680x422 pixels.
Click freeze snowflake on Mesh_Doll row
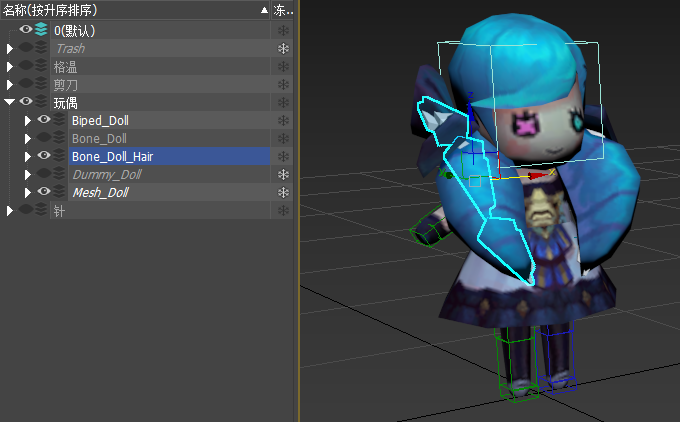point(283,192)
